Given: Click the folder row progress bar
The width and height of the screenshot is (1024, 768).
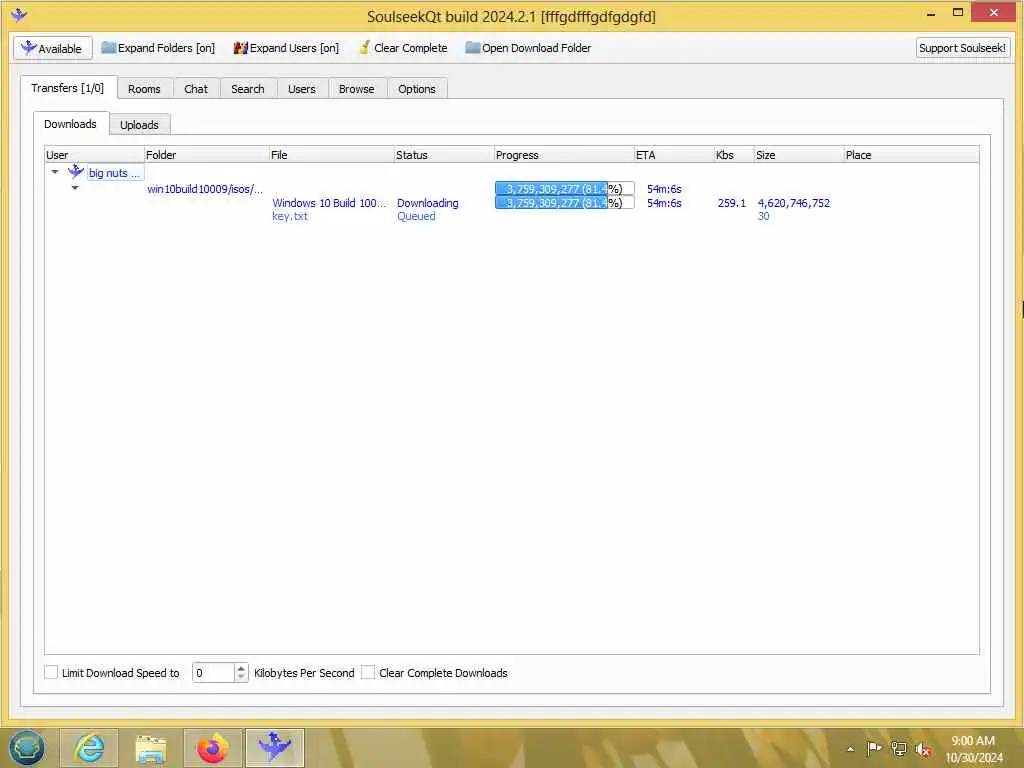Looking at the screenshot, I should 564,189.
